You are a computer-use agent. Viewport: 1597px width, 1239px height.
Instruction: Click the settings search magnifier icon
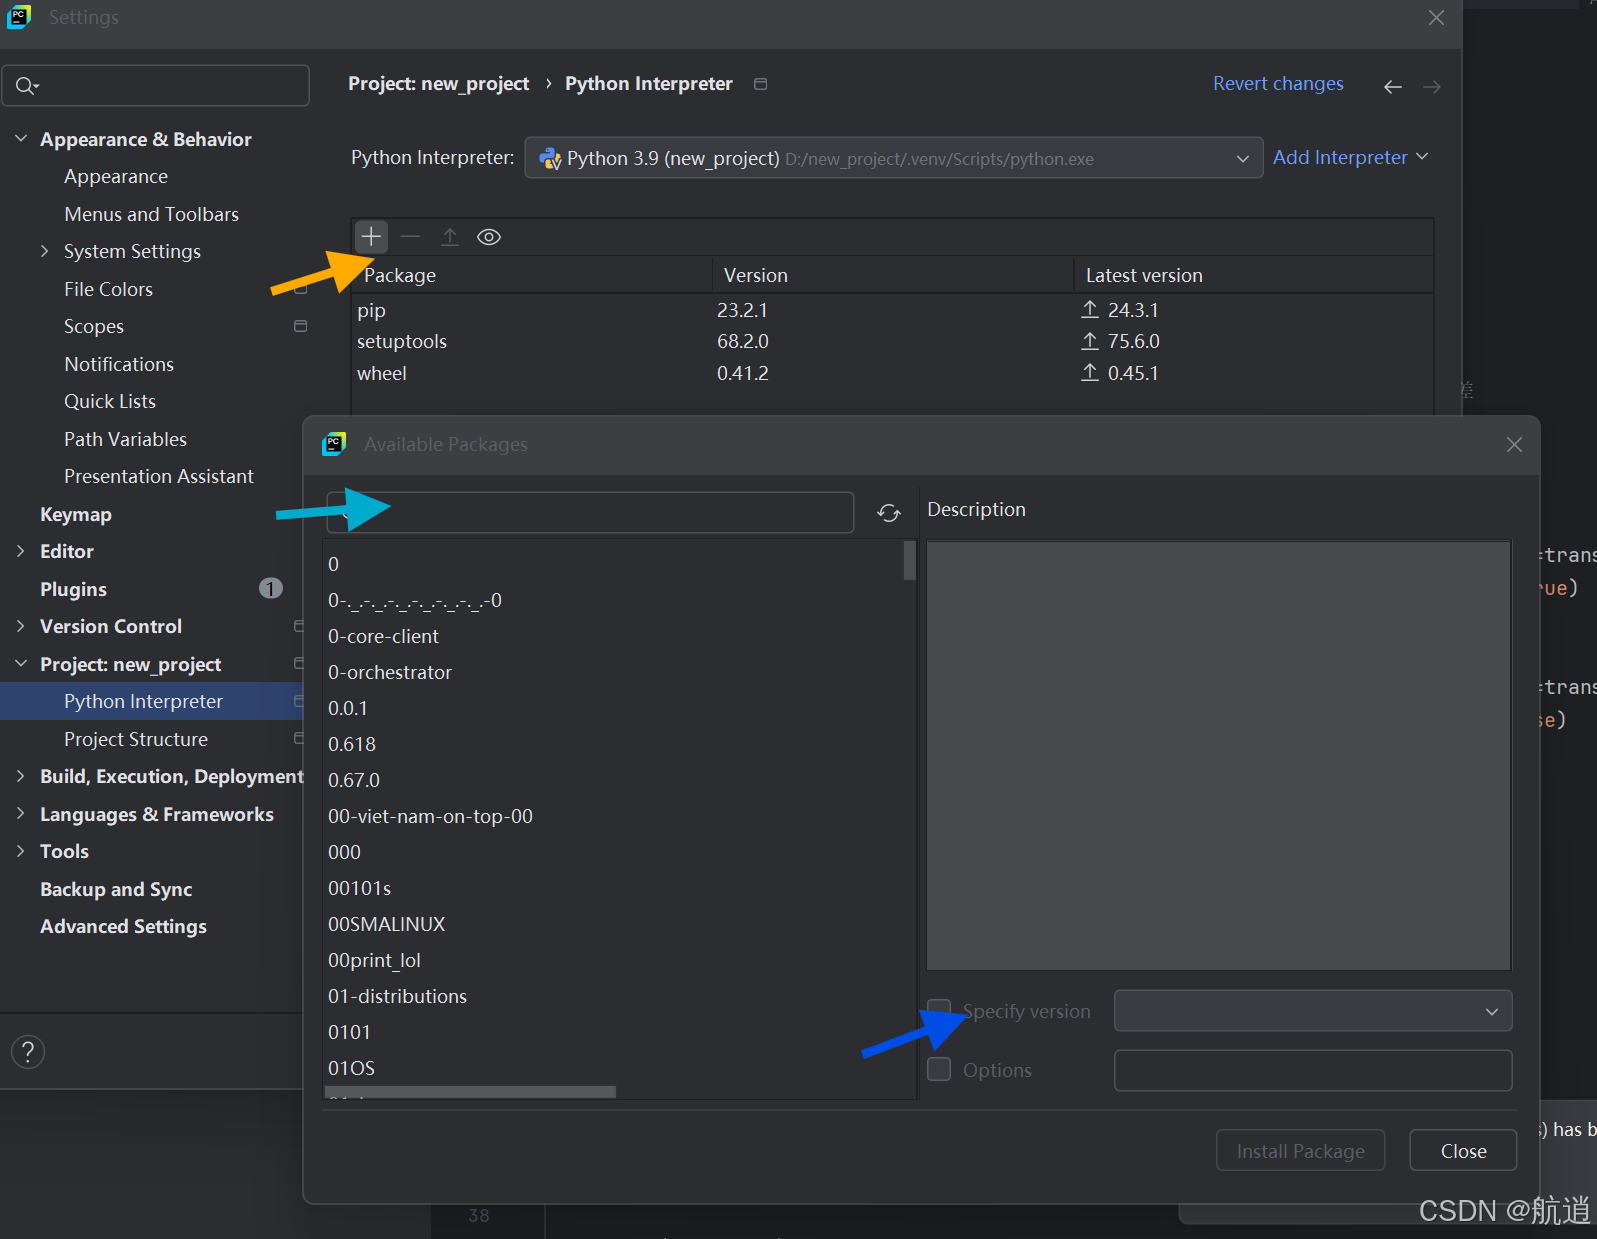[x=27, y=86]
